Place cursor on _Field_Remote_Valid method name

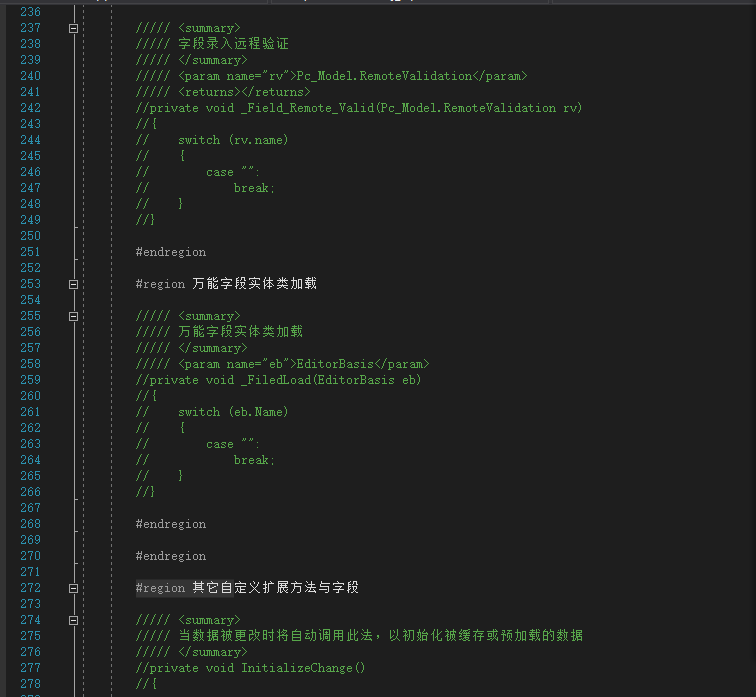pyautogui.click(x=298, y=108)
